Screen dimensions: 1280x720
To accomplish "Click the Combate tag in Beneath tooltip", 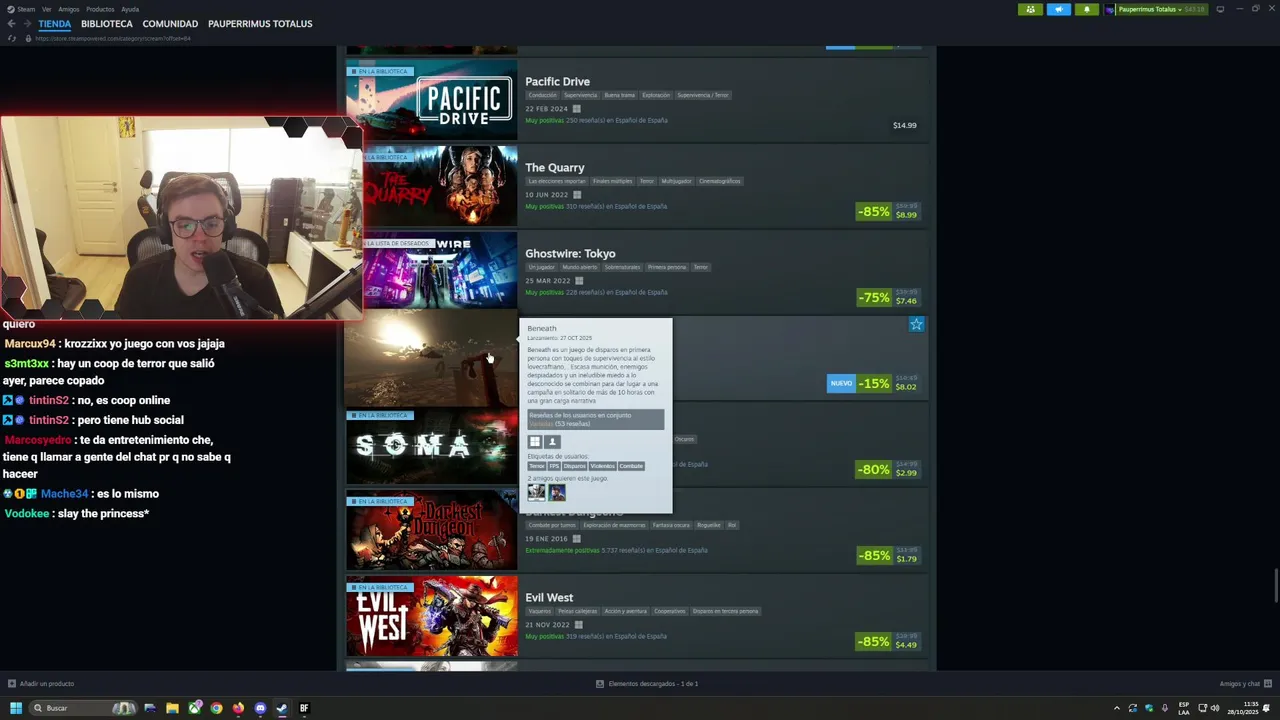I will tap(631, 466).
